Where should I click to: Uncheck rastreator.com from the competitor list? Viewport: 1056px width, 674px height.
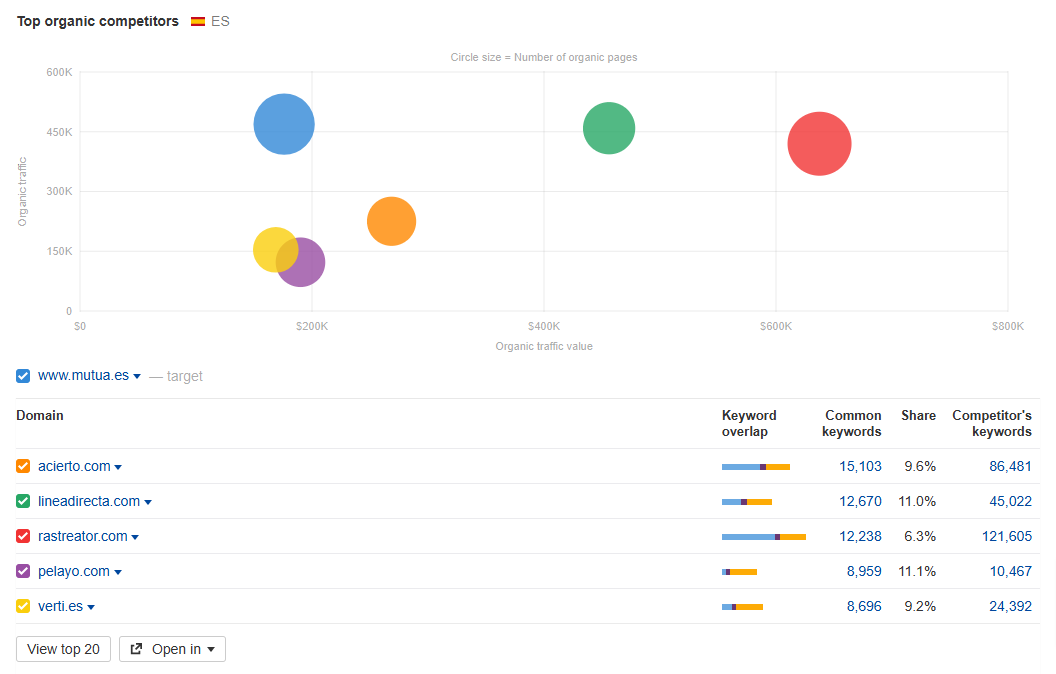pos(22,536)
